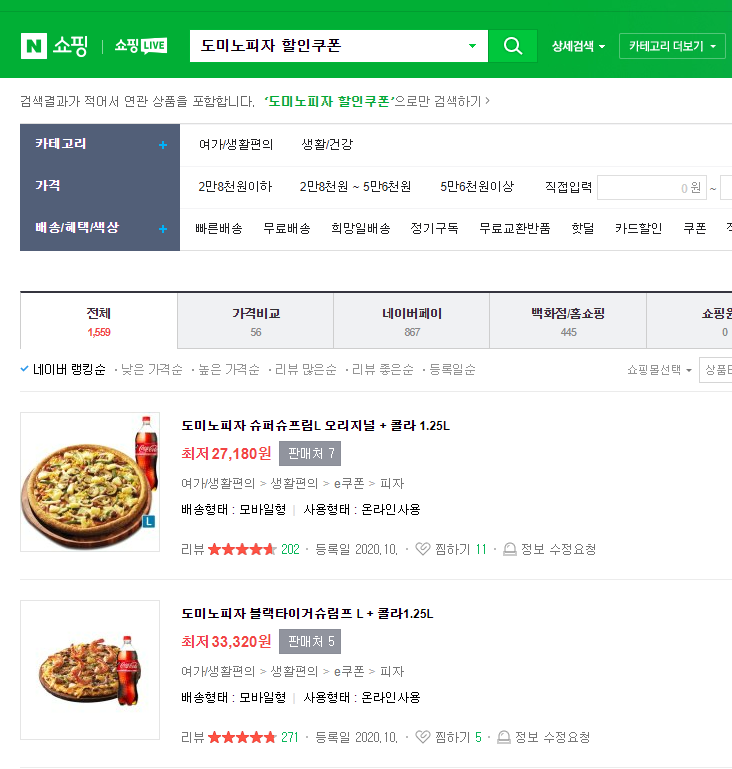Open the 271 reviews count
Image resolution: width=732 pixels, height=769 pixels.
(290, 737)
